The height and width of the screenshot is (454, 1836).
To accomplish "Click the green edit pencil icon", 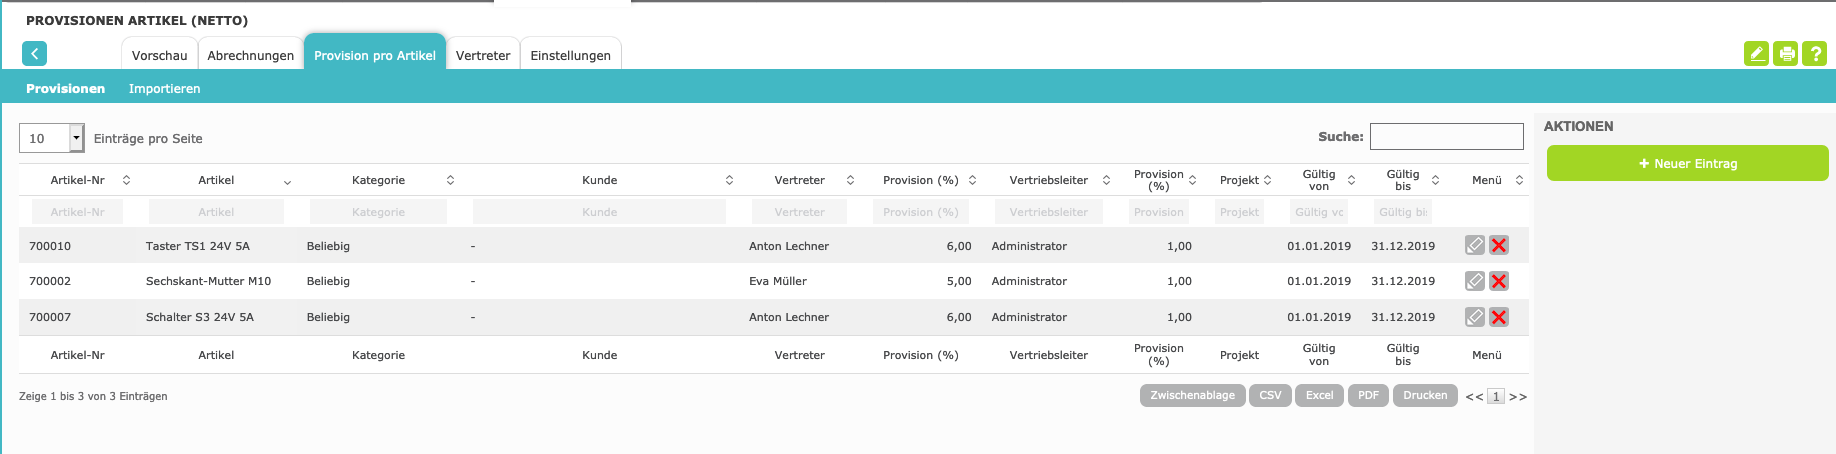I will tap(1756, 54).
